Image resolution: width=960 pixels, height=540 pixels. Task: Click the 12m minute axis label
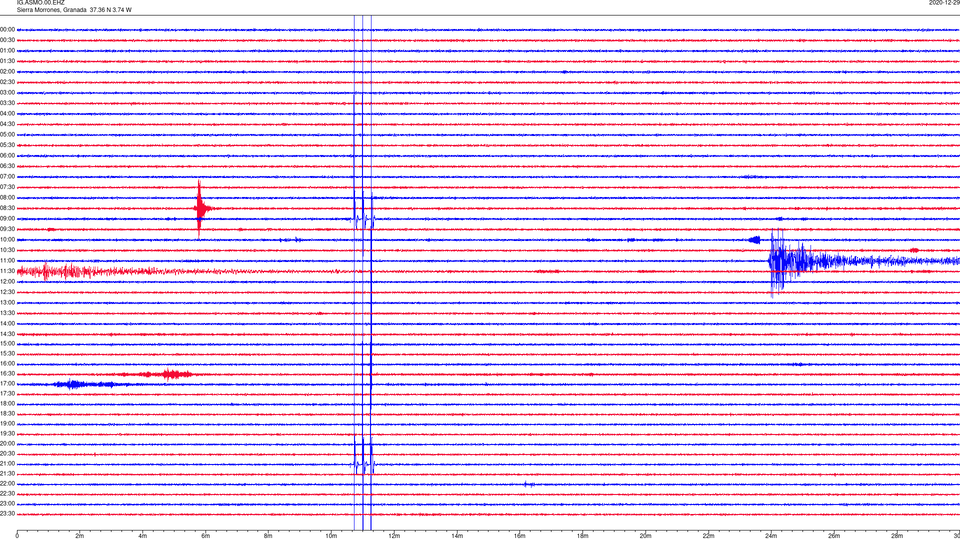[x=394, y=536]
